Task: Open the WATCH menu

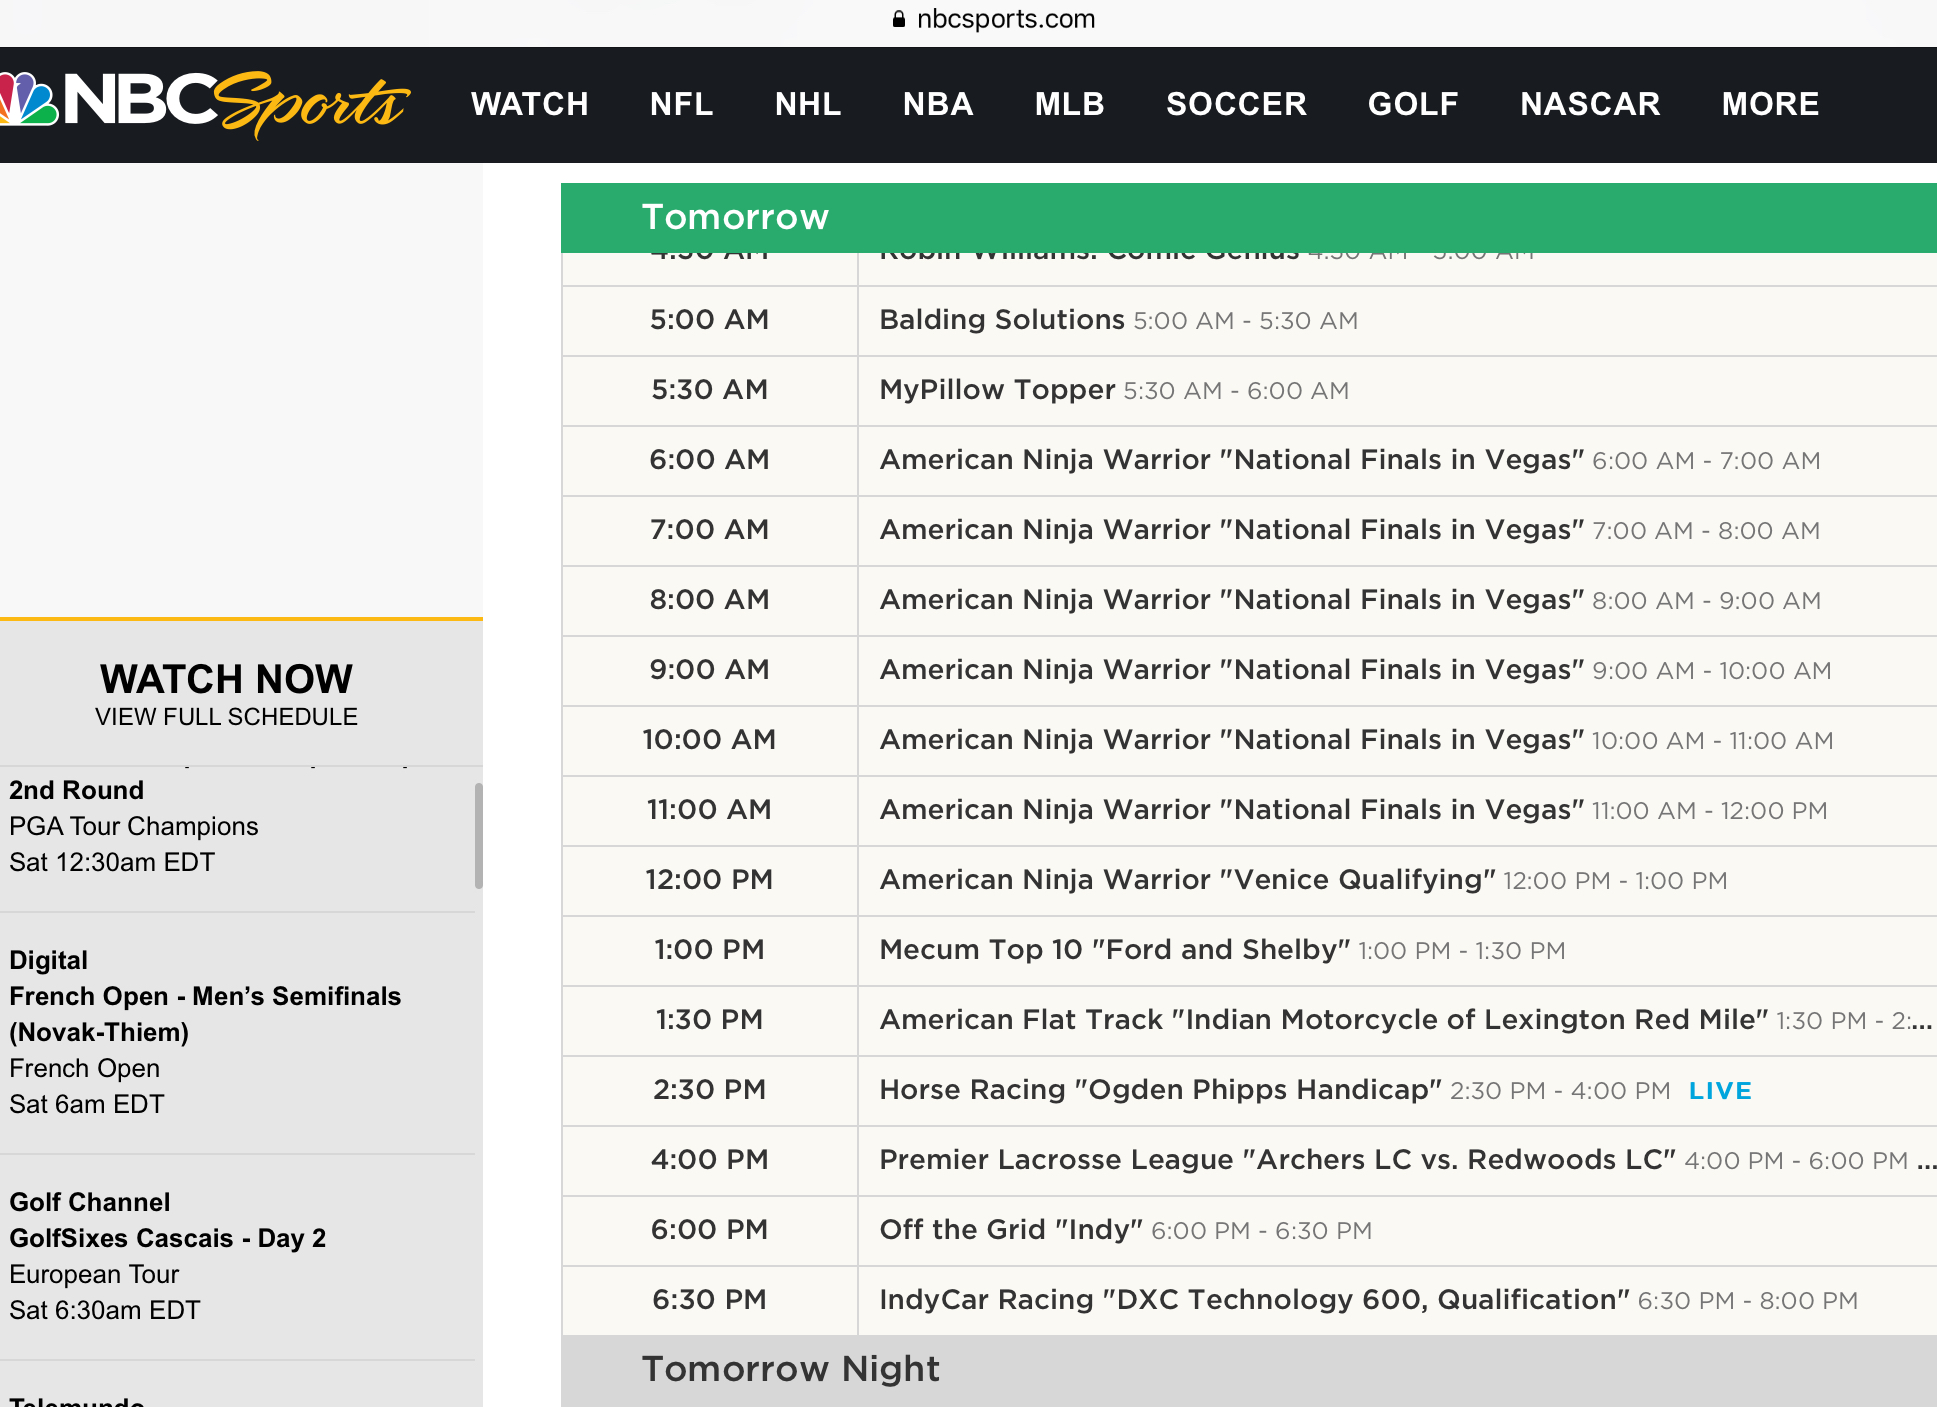Action: tap(530, 104)
